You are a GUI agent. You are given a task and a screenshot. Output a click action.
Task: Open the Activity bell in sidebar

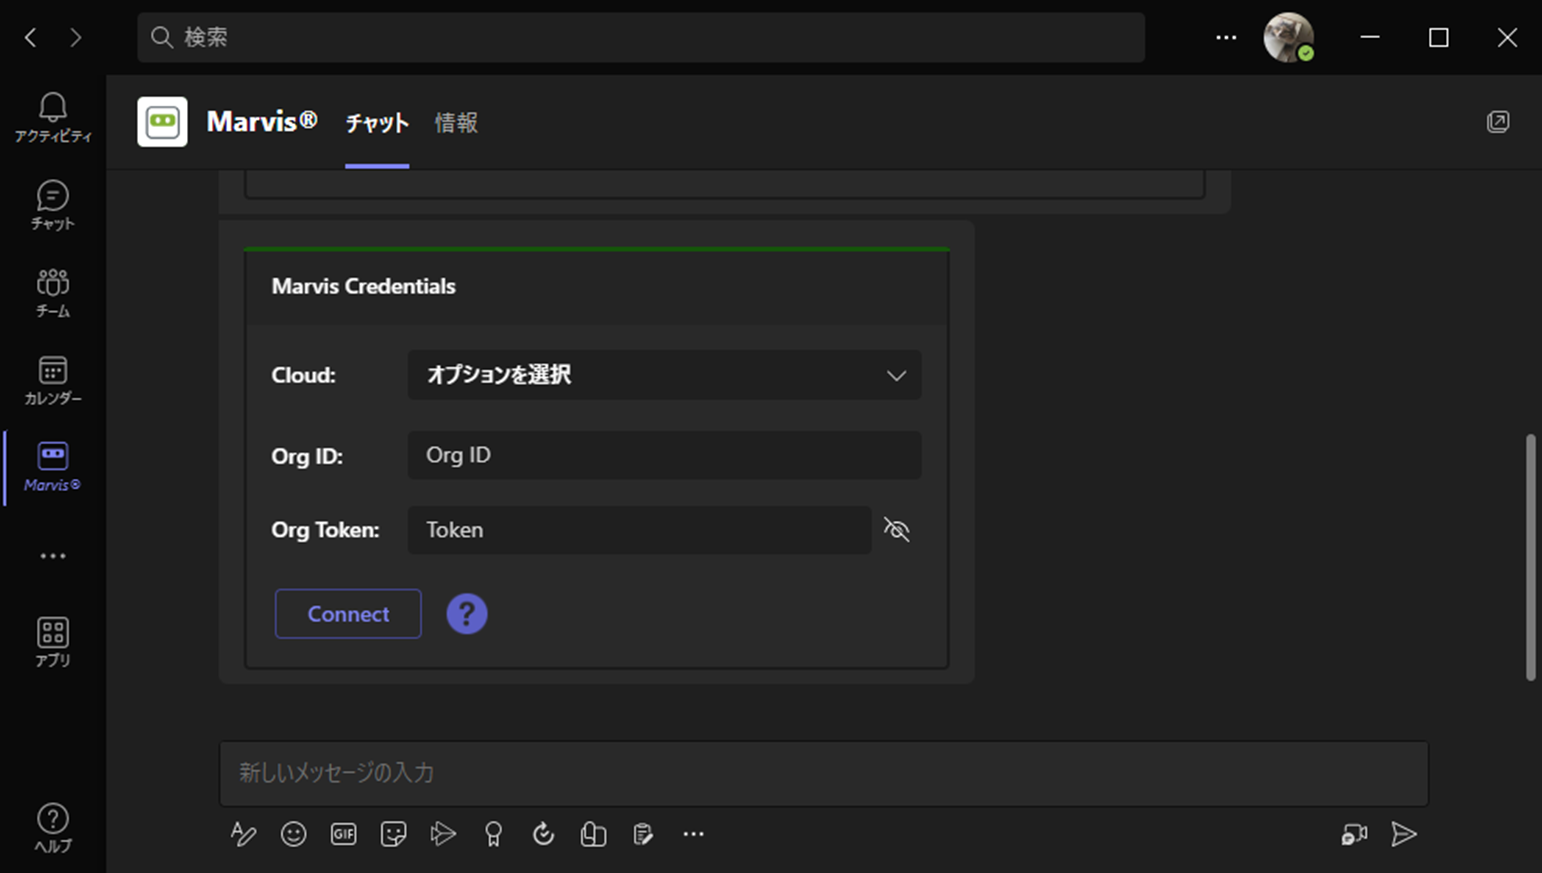pos(52,117)
